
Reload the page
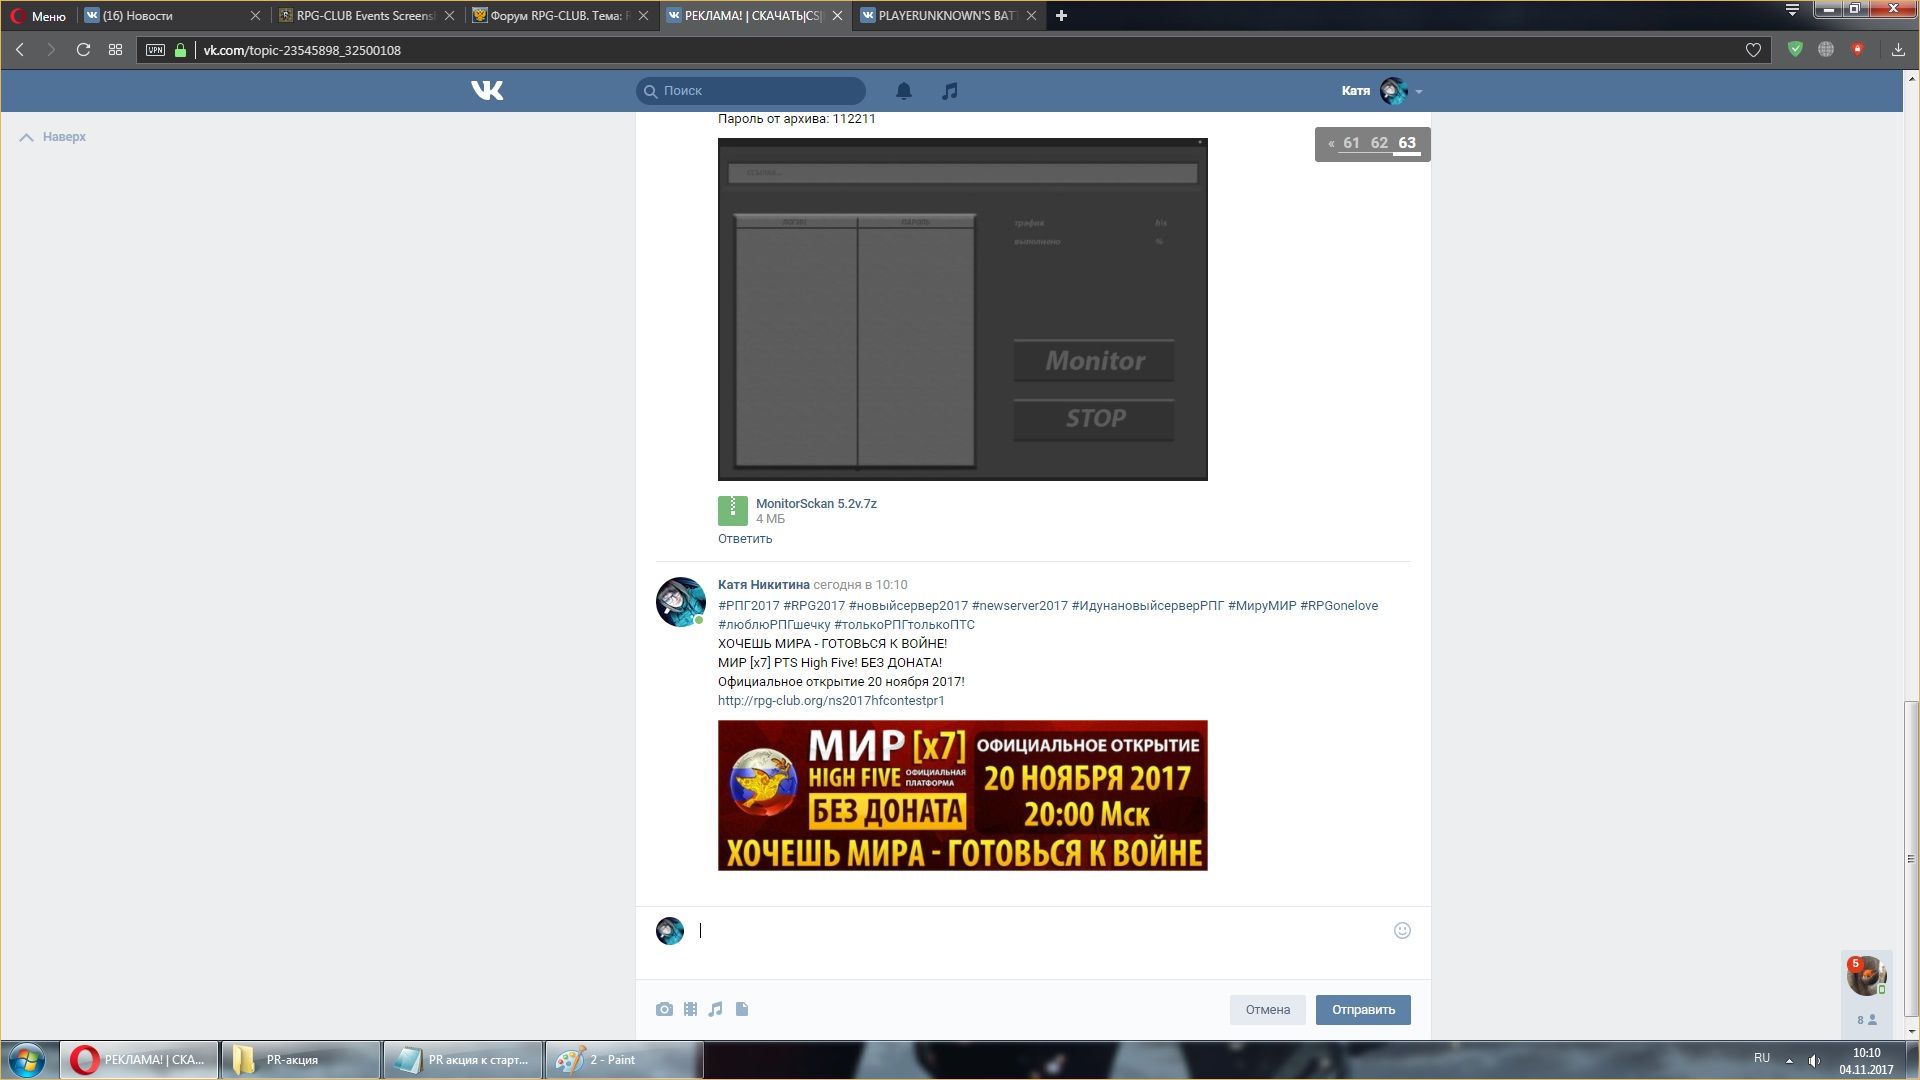[83, 50]
